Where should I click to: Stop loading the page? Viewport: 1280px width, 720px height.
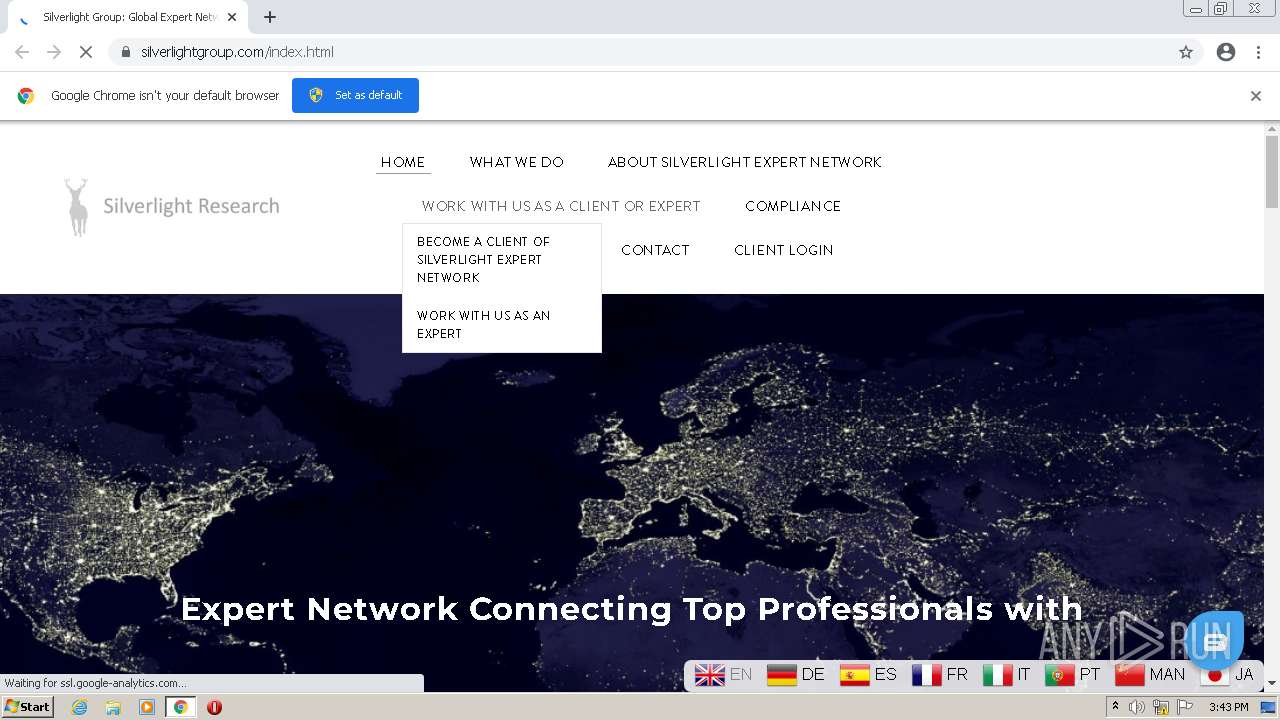pyautogui.click(x=86, y=52)
